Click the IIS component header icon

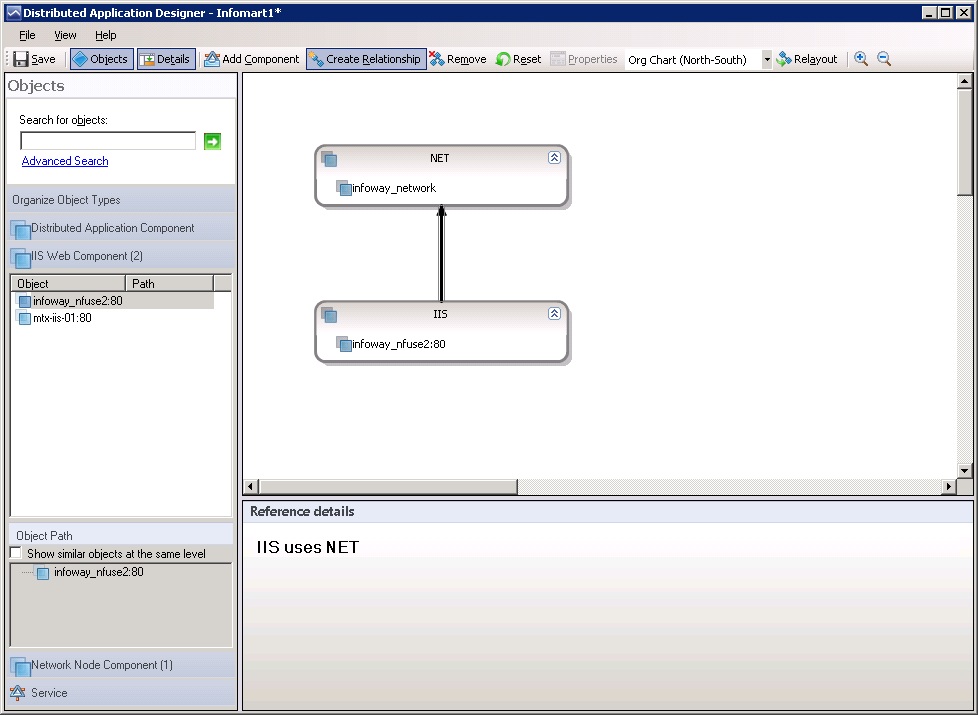click(329, 315)
